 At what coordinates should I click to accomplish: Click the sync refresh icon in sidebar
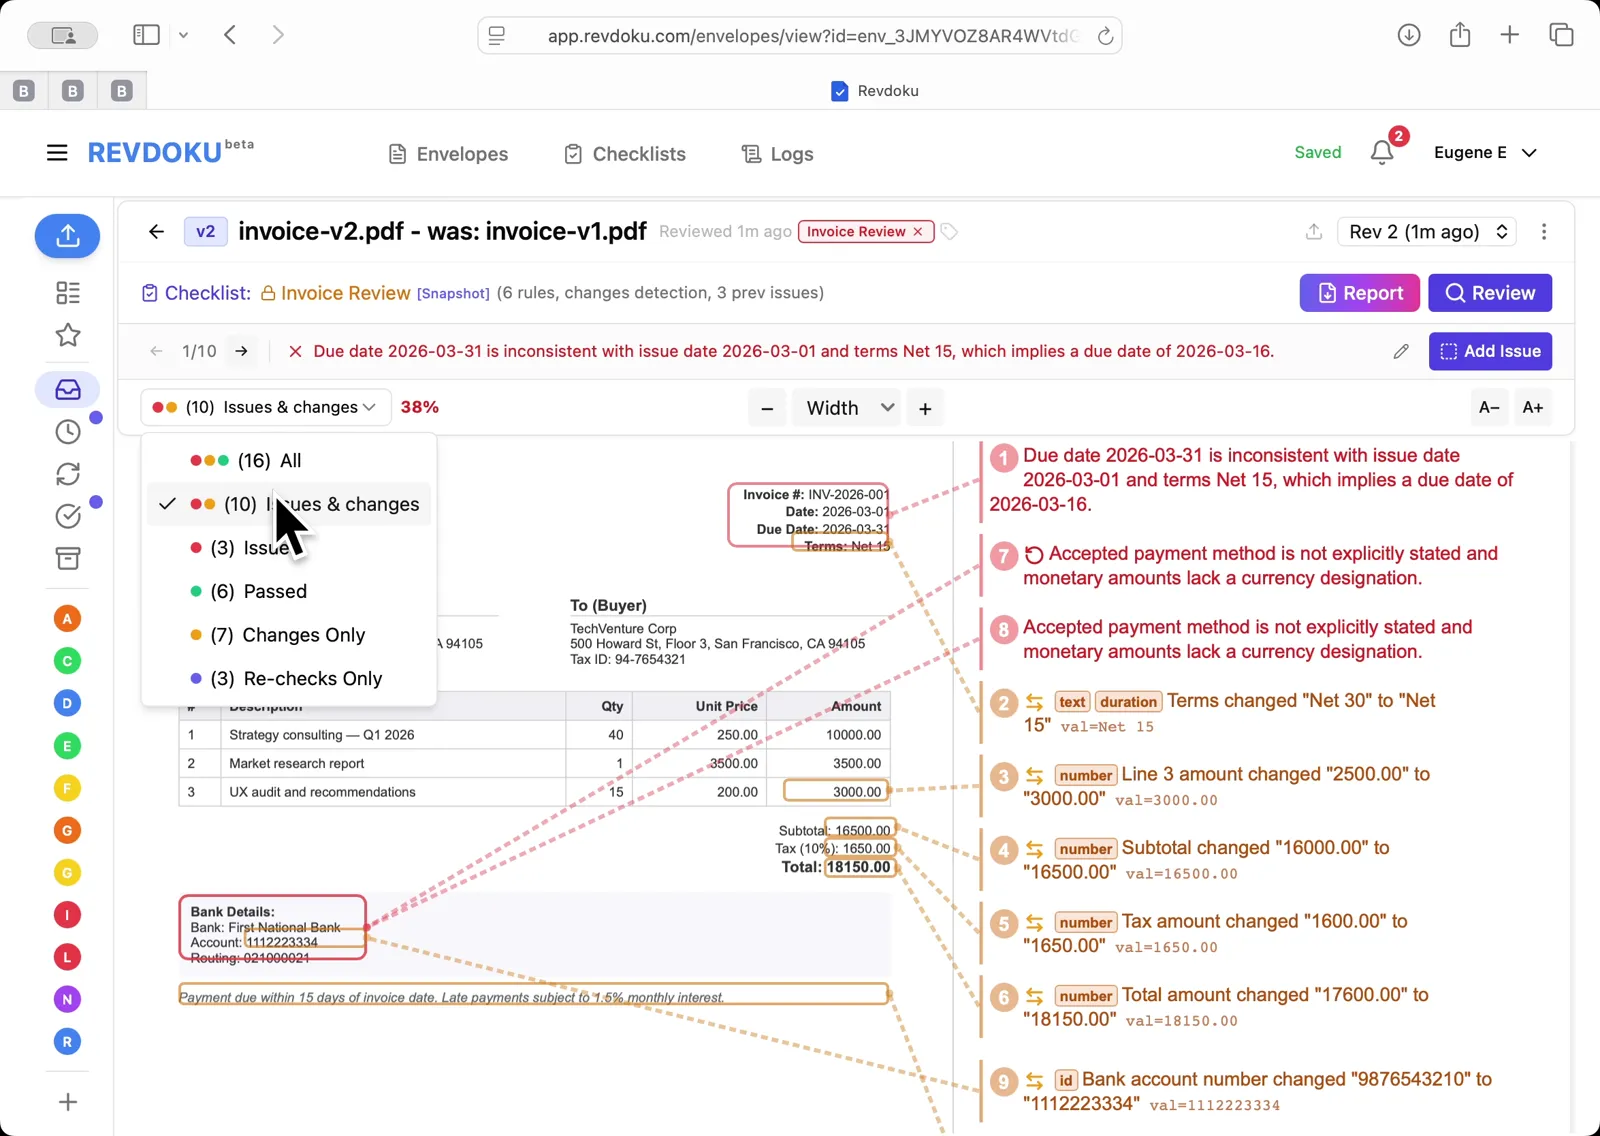point(67,473)
